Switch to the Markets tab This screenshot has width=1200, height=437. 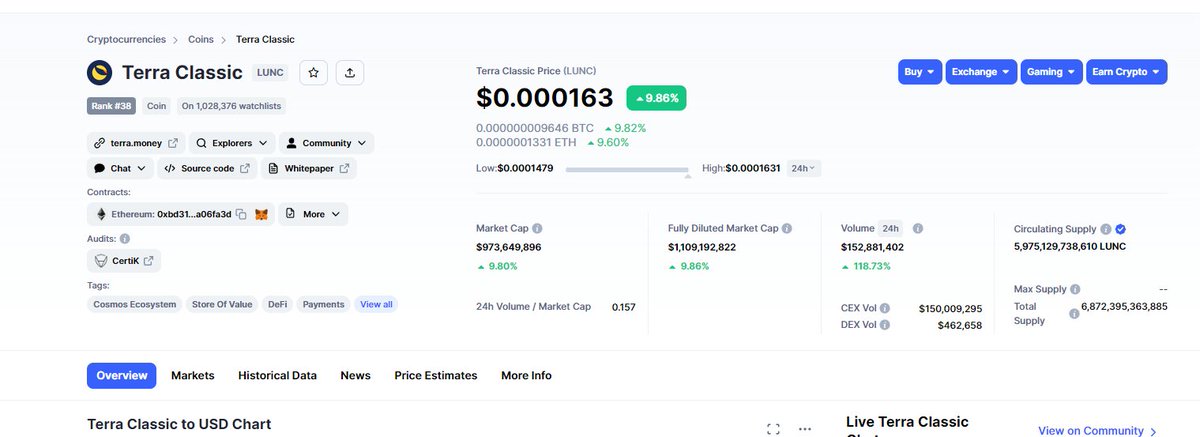(193, 375)
